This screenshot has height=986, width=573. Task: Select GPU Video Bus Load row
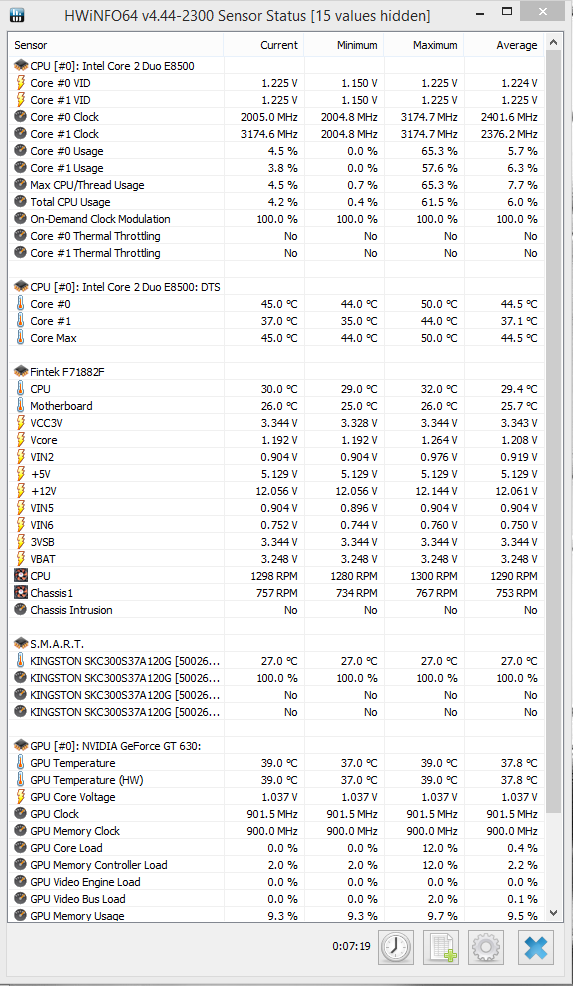click(277, 899)
